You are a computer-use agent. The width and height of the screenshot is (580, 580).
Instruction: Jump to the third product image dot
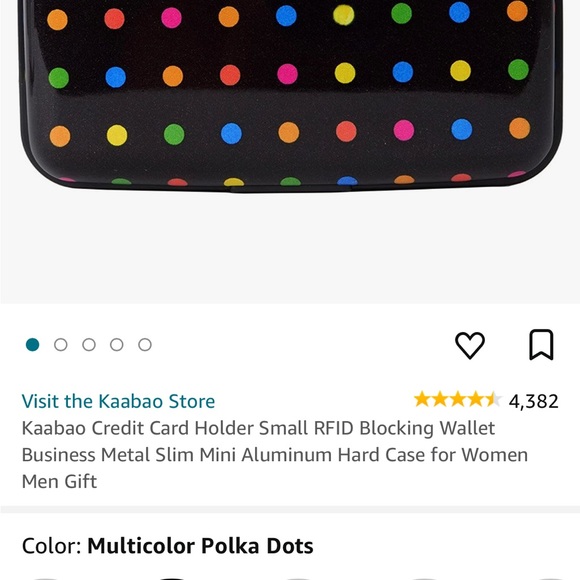point(89,345)
